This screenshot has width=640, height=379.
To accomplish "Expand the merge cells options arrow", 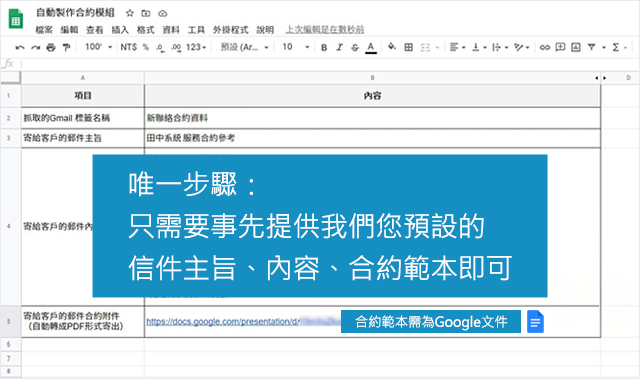I will coord(437,48).
